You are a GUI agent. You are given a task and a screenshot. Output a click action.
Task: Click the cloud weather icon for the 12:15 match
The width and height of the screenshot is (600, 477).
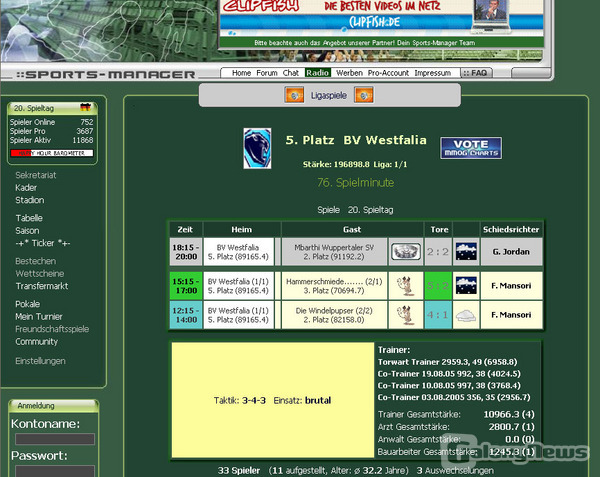[x=465, y=314]
